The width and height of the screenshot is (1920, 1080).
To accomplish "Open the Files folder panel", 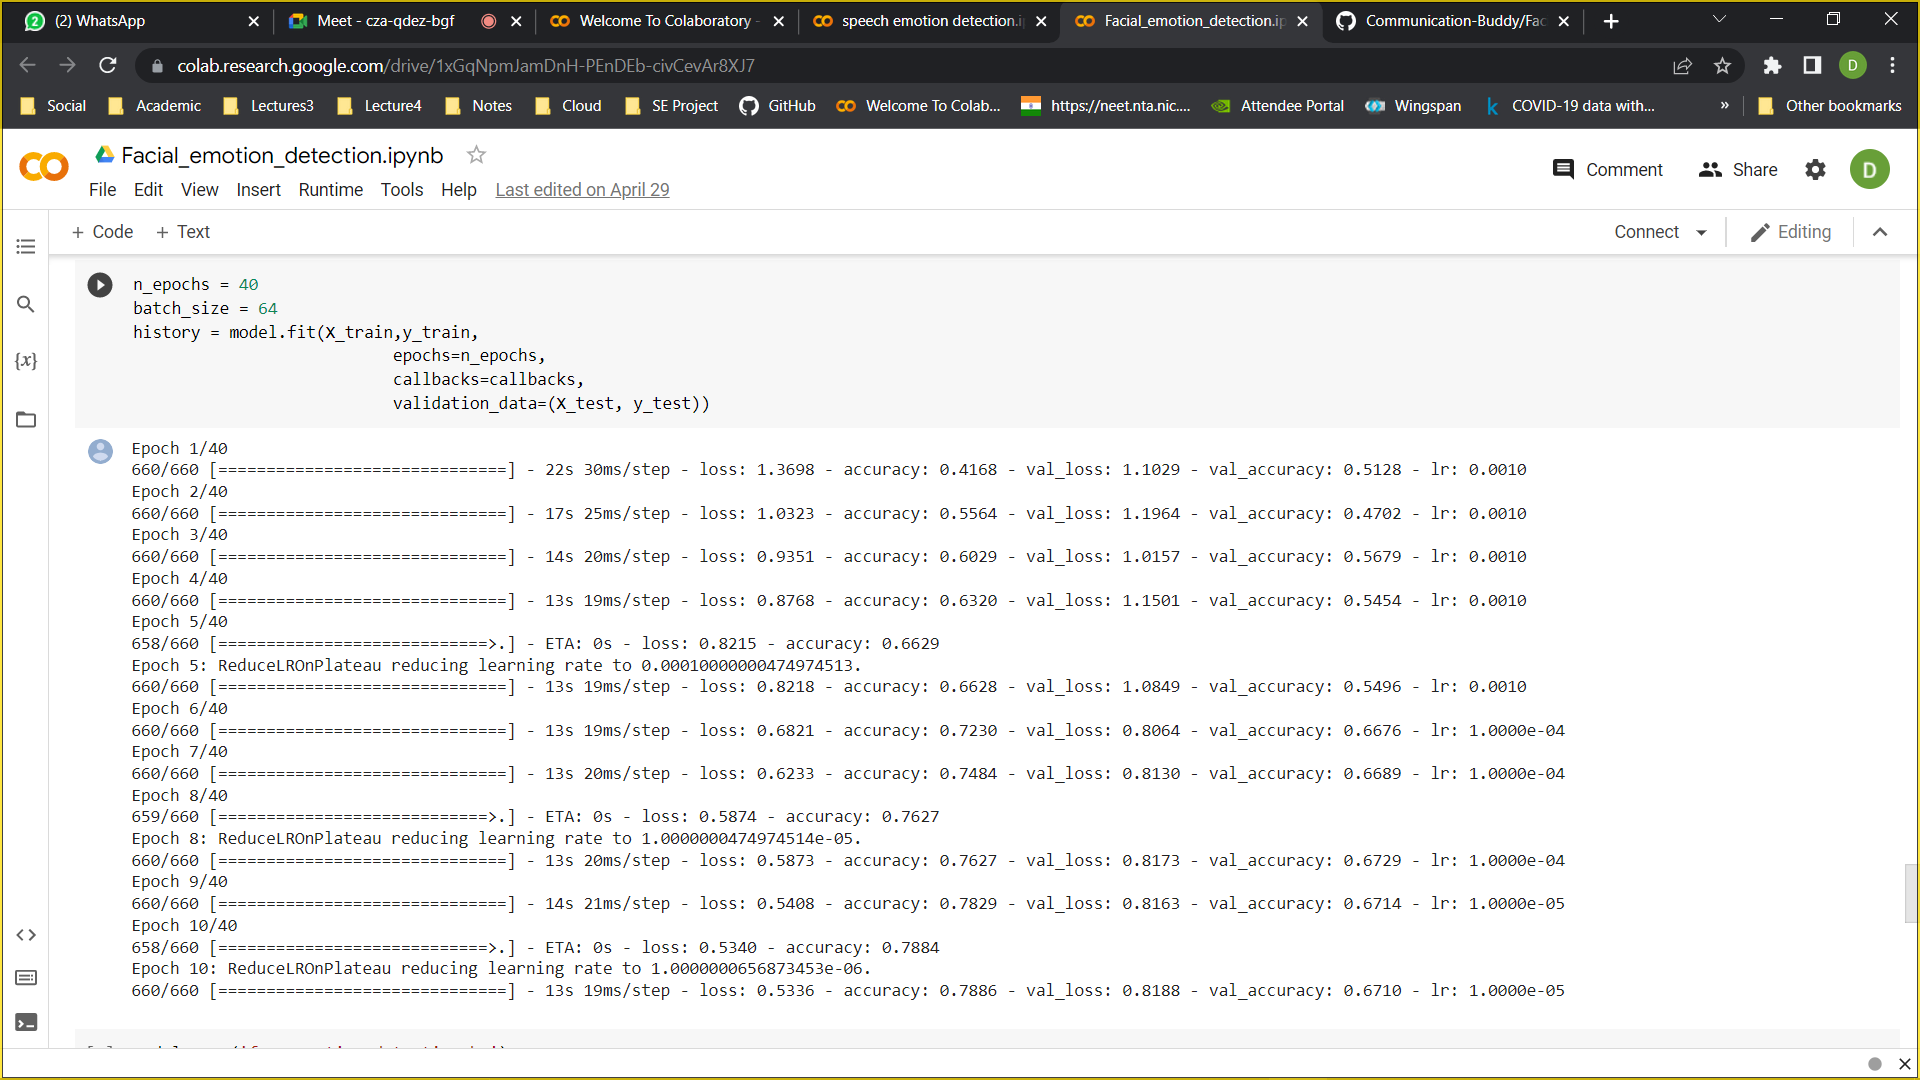I will [26, 419].
